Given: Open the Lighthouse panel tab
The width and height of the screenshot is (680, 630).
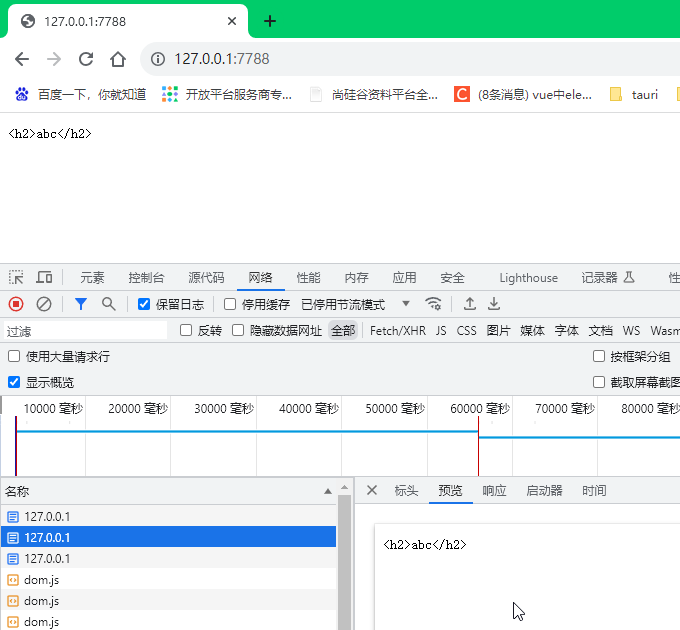Looking at the screenshot, I should tap(529, 277).
